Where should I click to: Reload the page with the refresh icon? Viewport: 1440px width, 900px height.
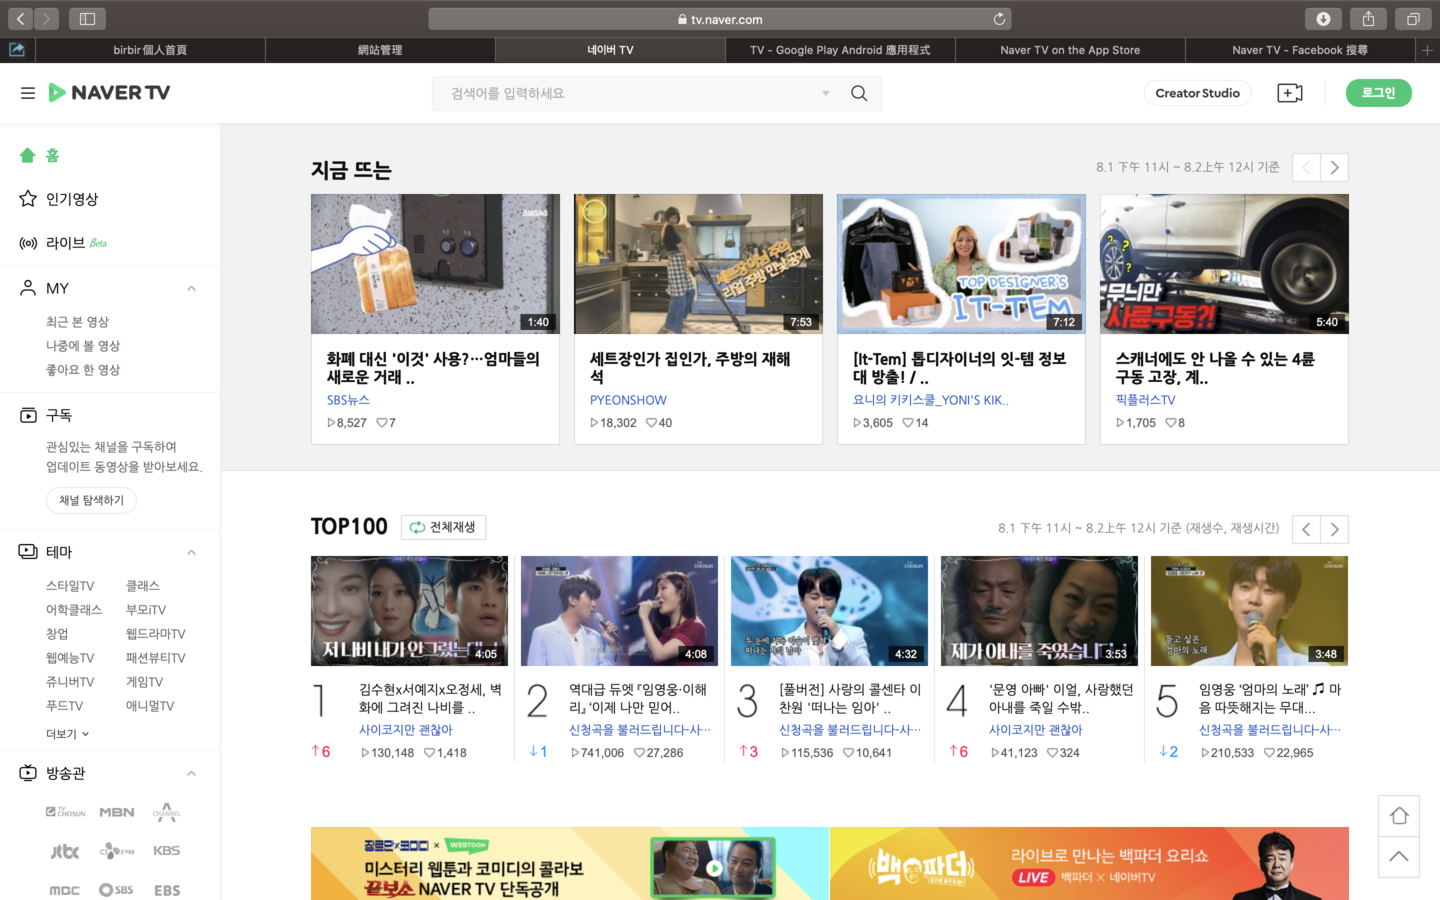999,19
